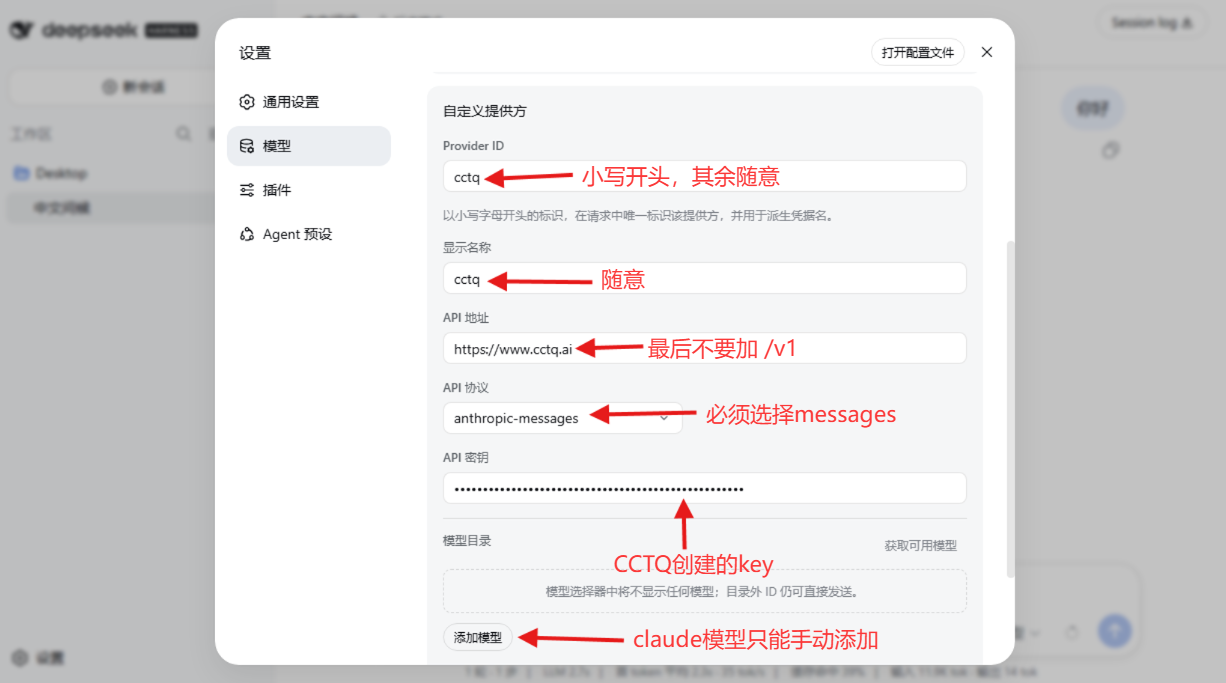The height and width of the screenshot is (683, 1226).
Task: Click the 模型目录 label
Action: tap(467, 540)
